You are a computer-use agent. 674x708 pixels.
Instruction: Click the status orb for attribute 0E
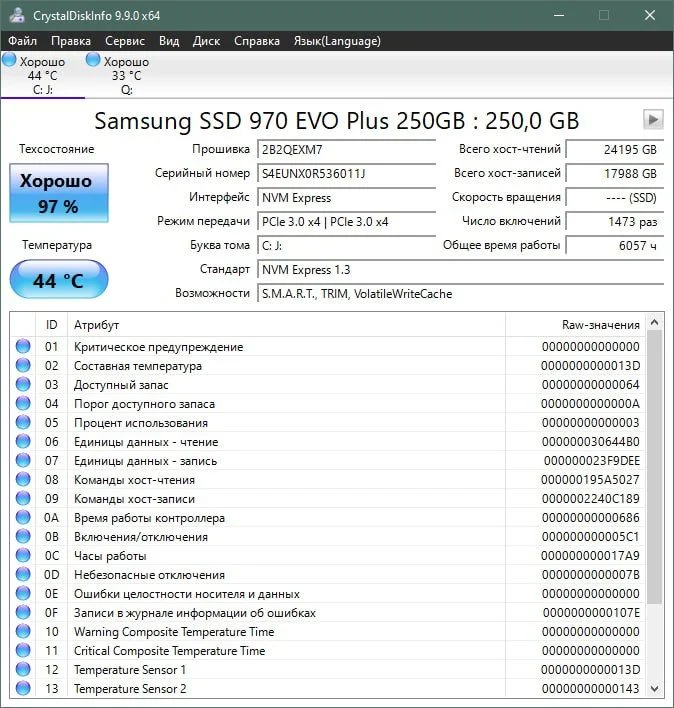[x=23, y=593]
